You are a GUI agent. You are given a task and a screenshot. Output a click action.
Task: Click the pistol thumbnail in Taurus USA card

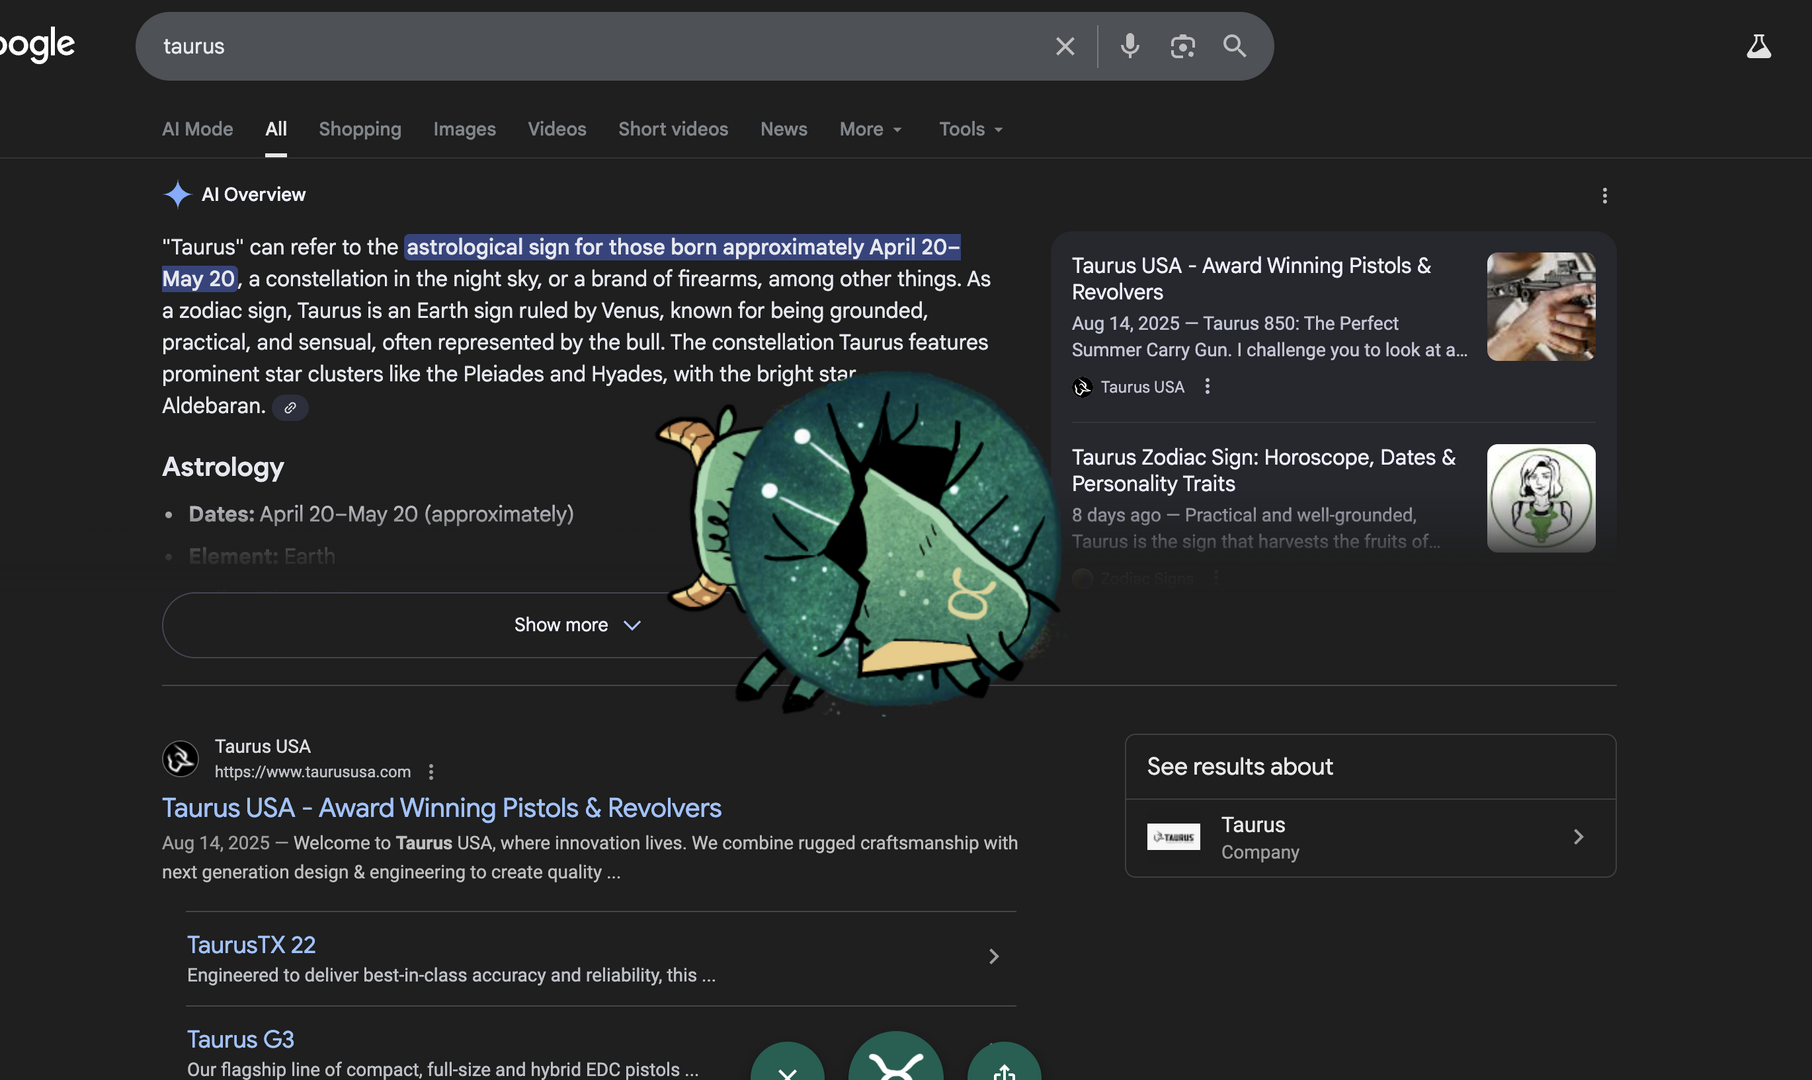click(x=1541, y=306)
